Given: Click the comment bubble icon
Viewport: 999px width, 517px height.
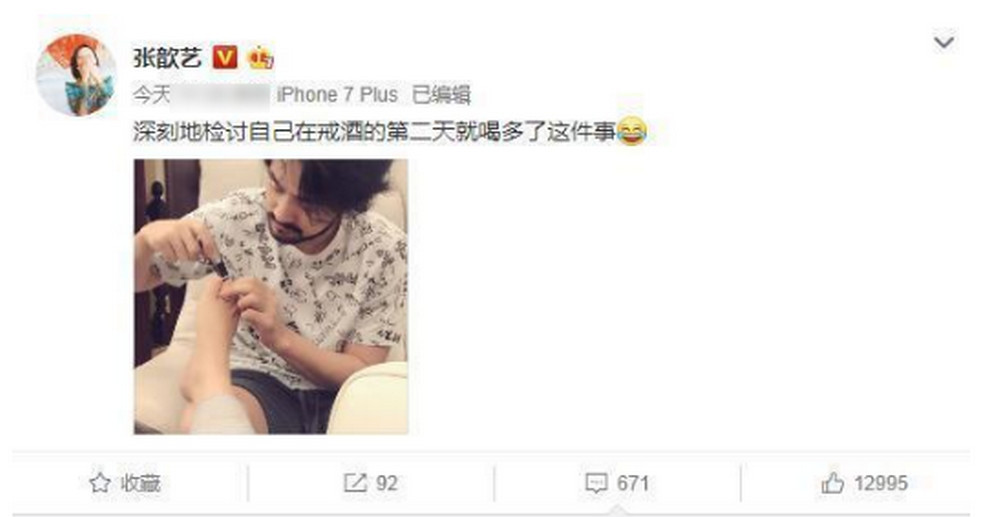Looking at the screenshot, I should [596, 483].
